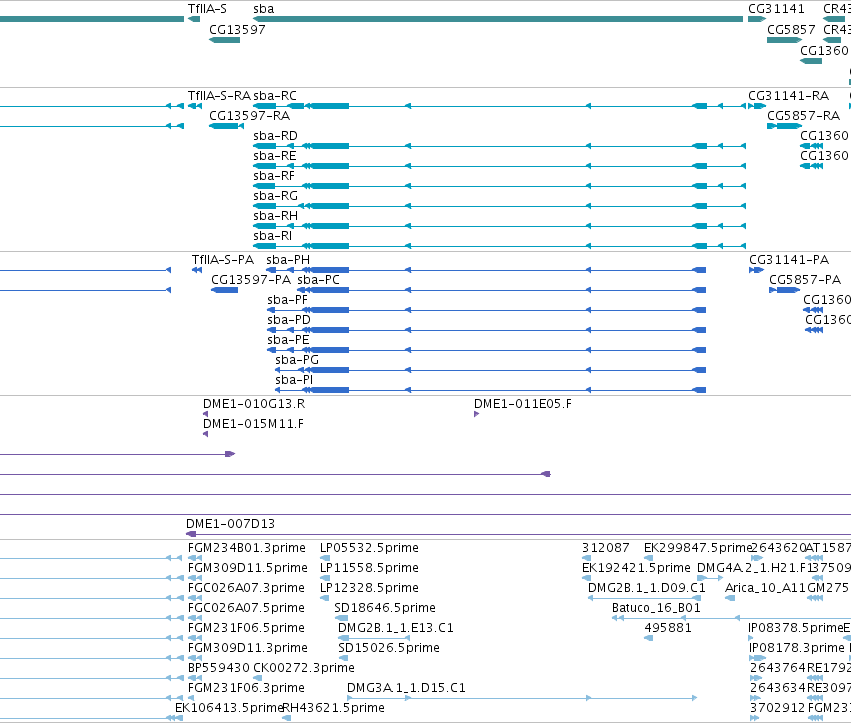This screenshot has height=723, width=851.
Task: Select the sba-PC protein feature
Action: [x=501, y=290]
